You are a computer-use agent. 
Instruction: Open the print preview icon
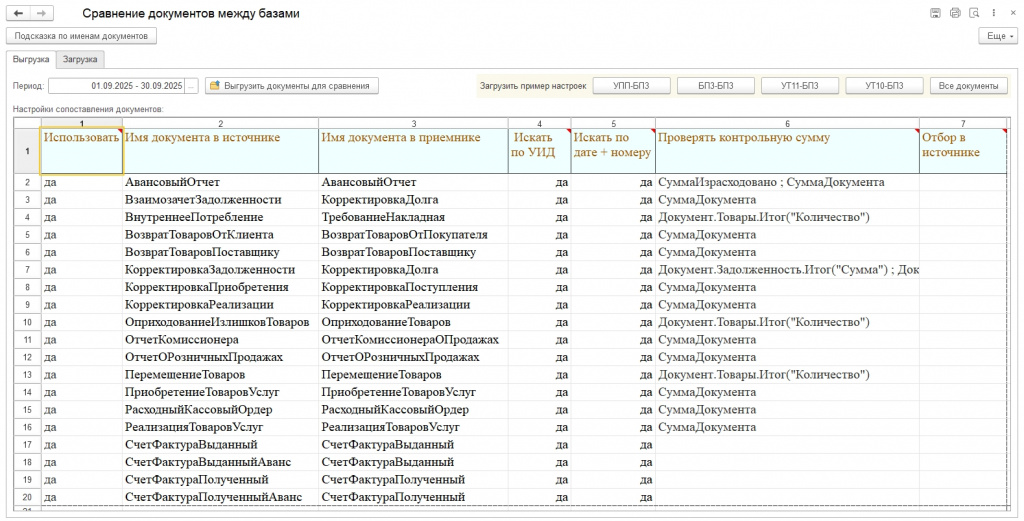(974, 13)
